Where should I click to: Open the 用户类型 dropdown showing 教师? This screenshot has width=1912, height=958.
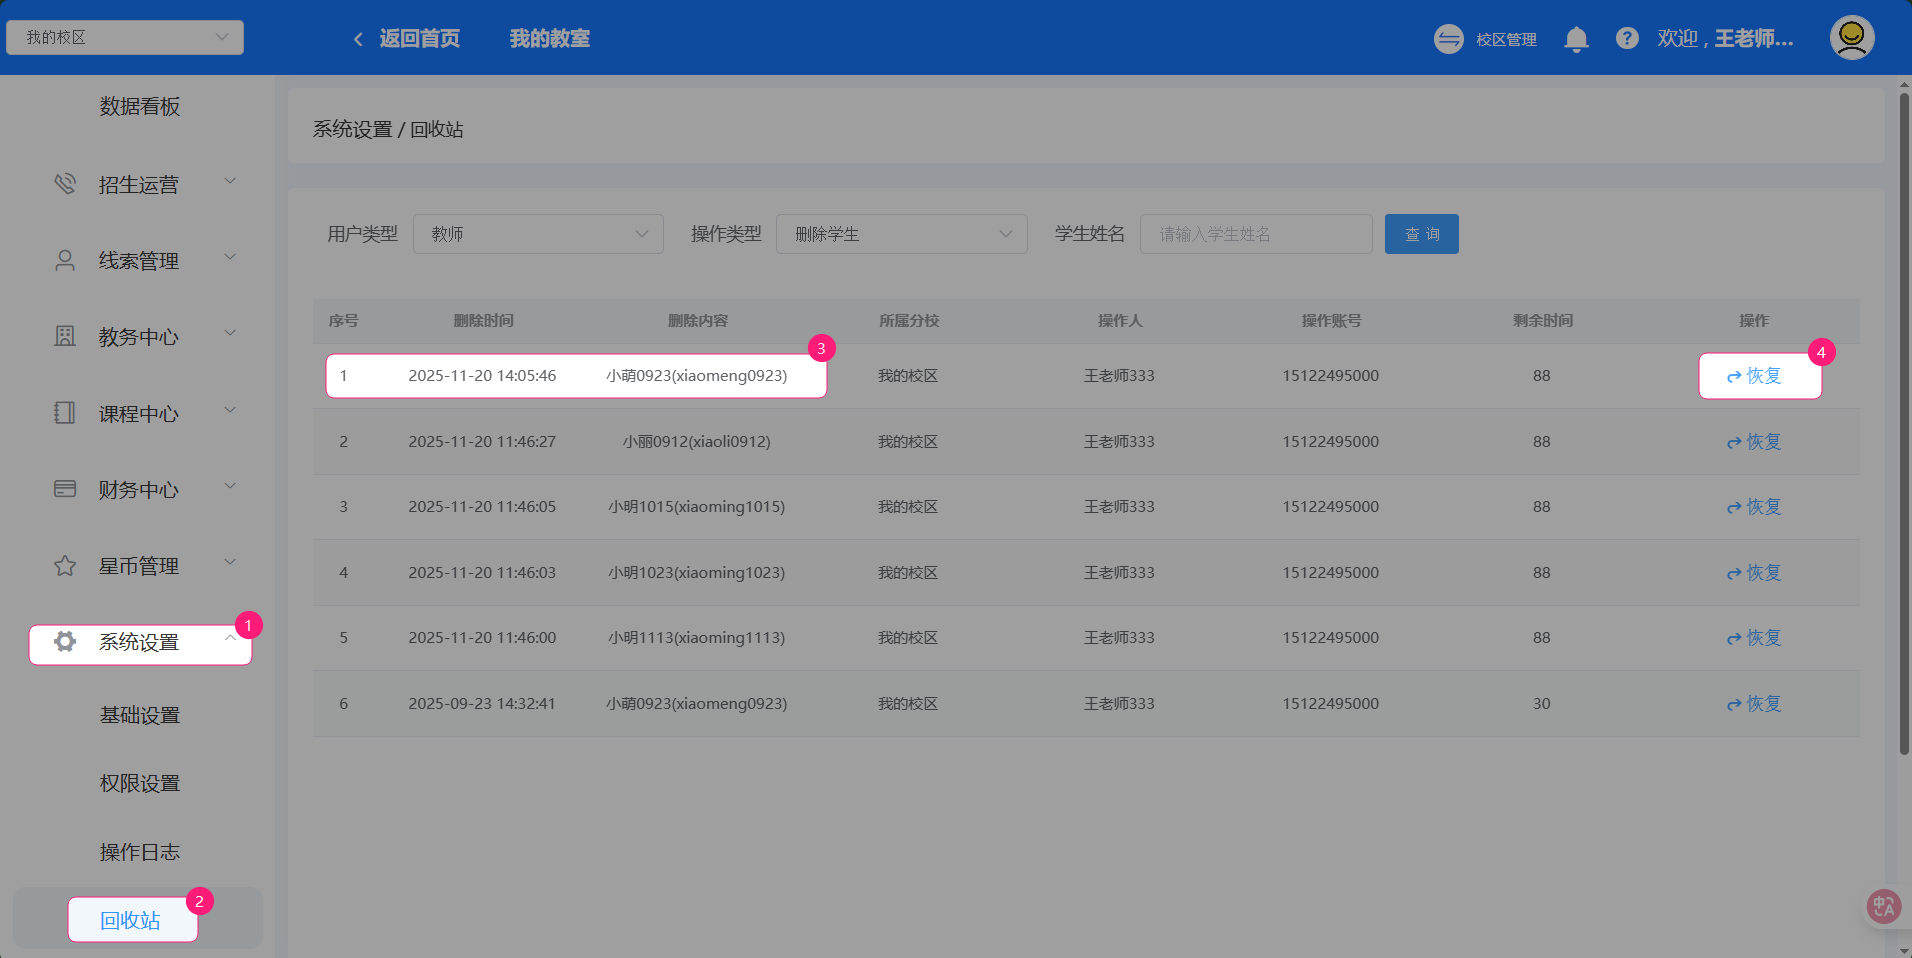(538, 233)
